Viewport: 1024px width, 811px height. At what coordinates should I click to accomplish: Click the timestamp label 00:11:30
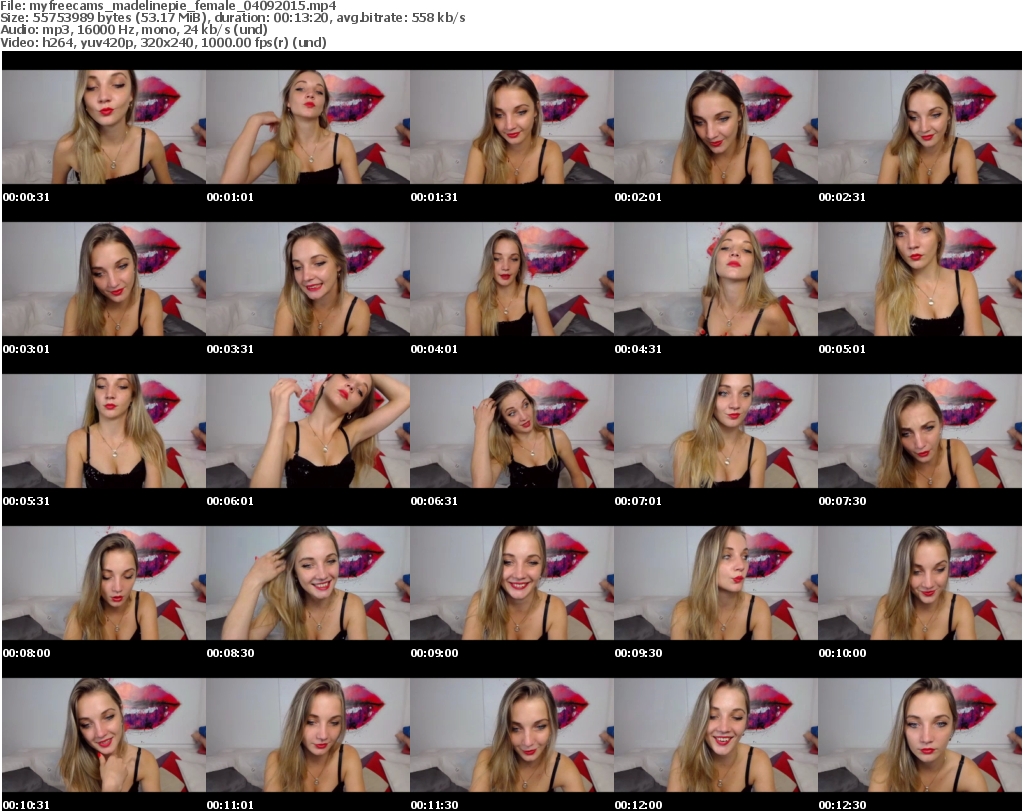(x=434, y=805)
